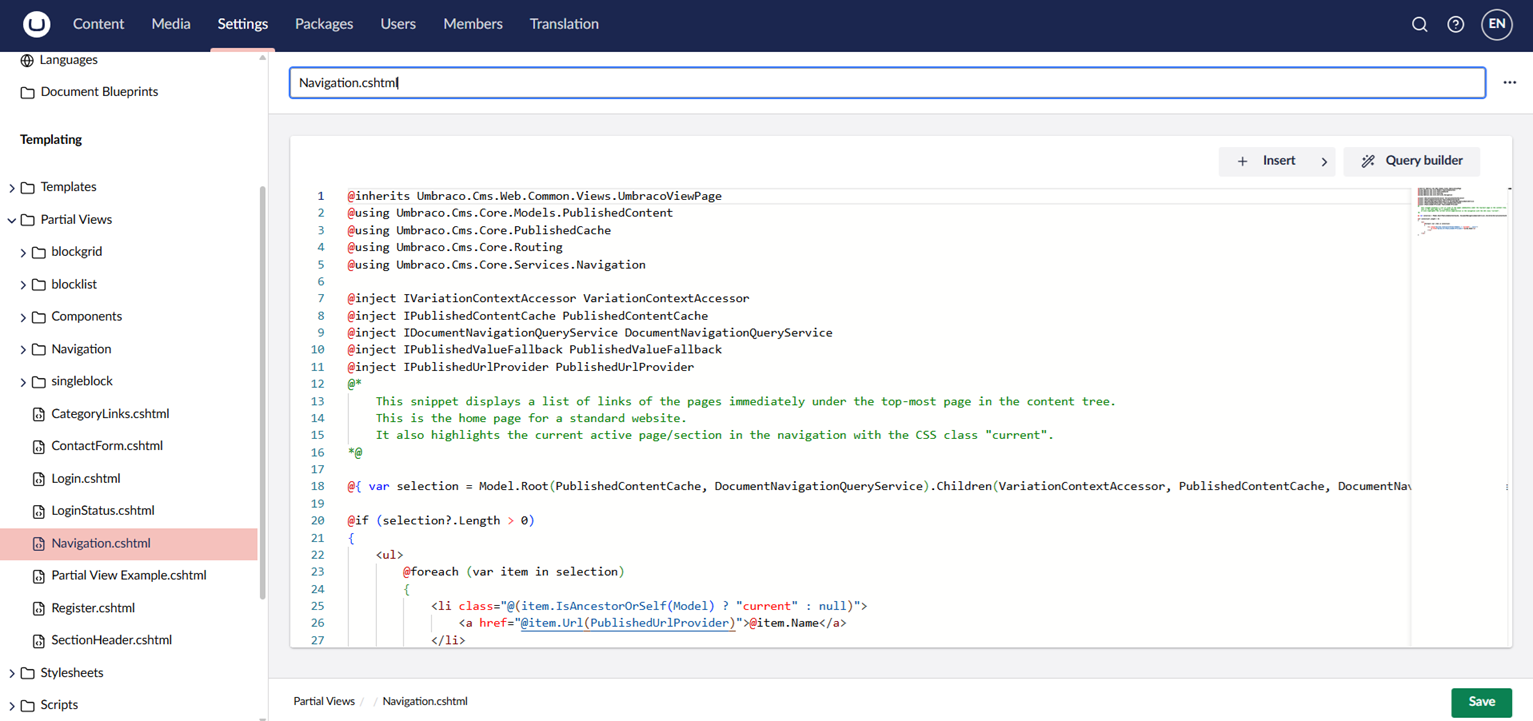Click the Partial Views breadcrumb link
This screenshot has width=1533, height=721.
click(323, 702)
